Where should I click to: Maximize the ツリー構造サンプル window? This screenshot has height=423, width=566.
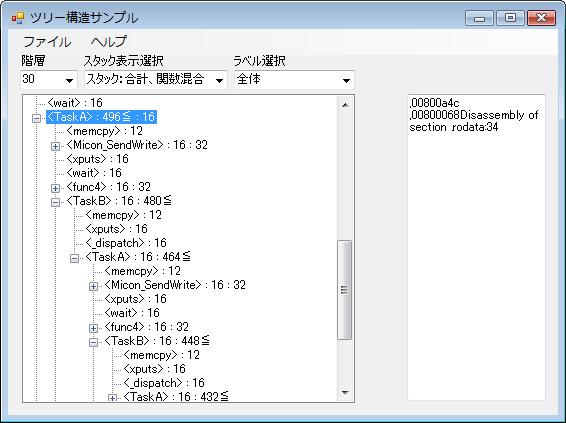click(x=510, y=17)
